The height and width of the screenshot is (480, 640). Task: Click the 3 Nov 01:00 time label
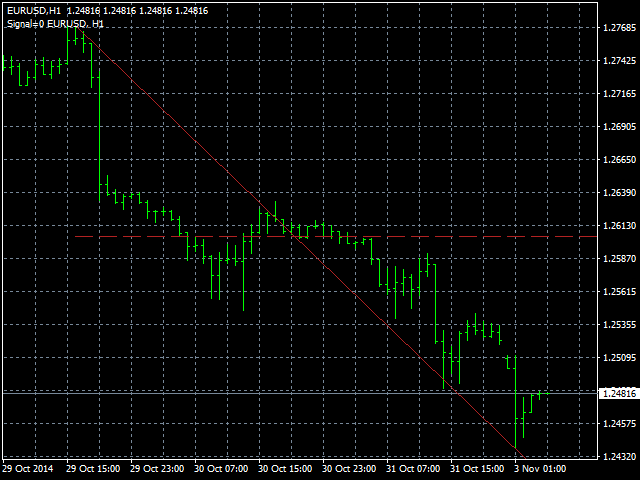[540, 468]
